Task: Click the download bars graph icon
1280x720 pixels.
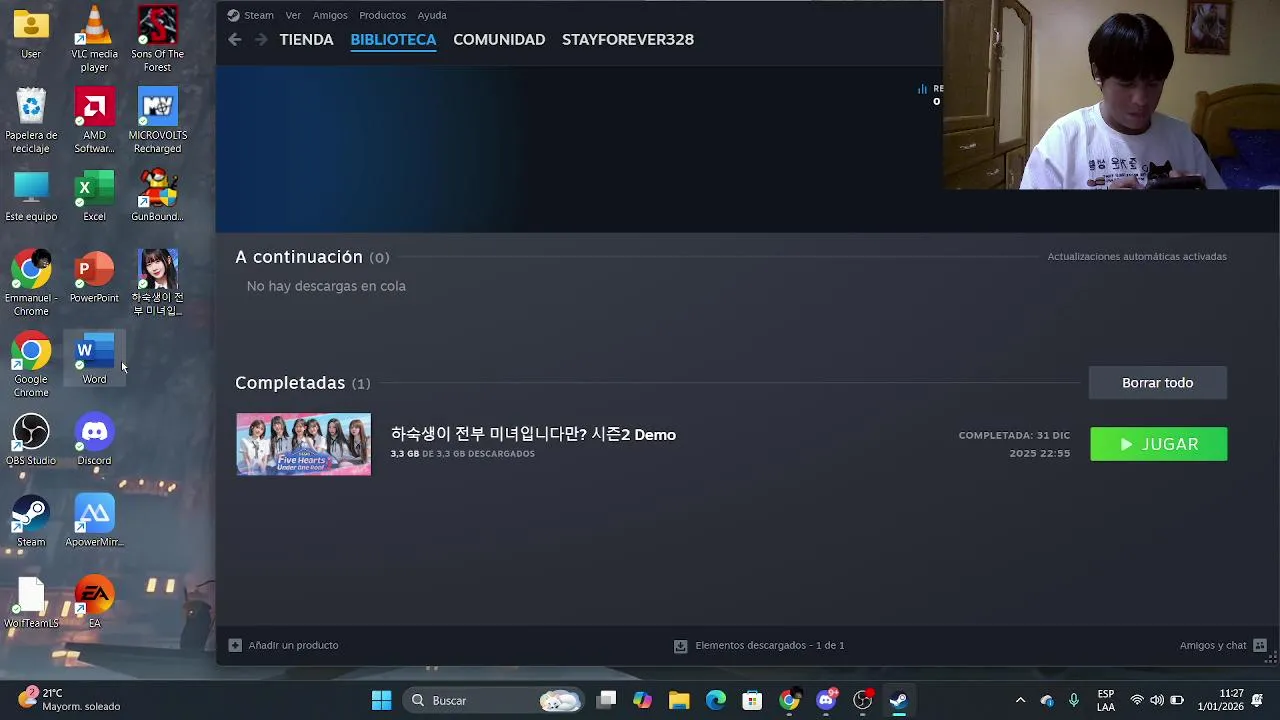Action: [x=922, y=89]
